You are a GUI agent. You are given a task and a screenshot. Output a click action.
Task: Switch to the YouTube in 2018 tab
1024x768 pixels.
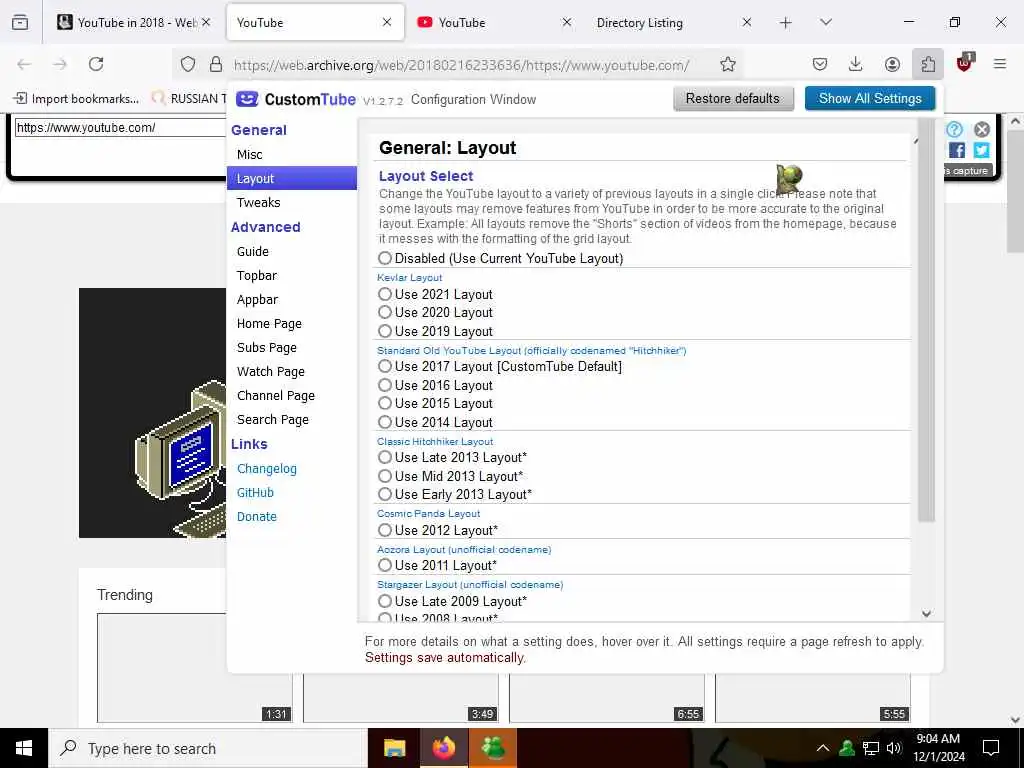(137, 23)
